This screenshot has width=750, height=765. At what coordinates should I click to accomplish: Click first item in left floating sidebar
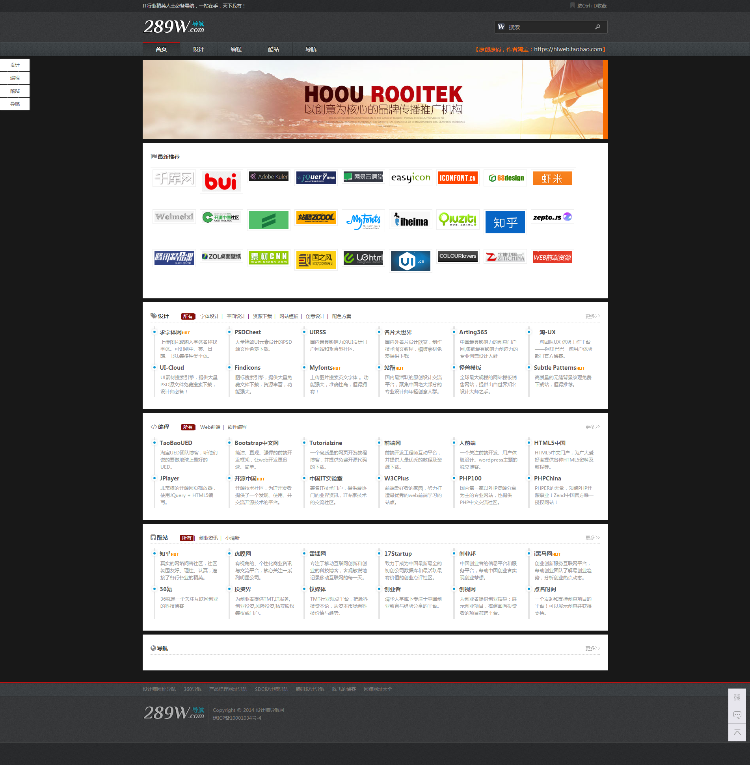15,65
